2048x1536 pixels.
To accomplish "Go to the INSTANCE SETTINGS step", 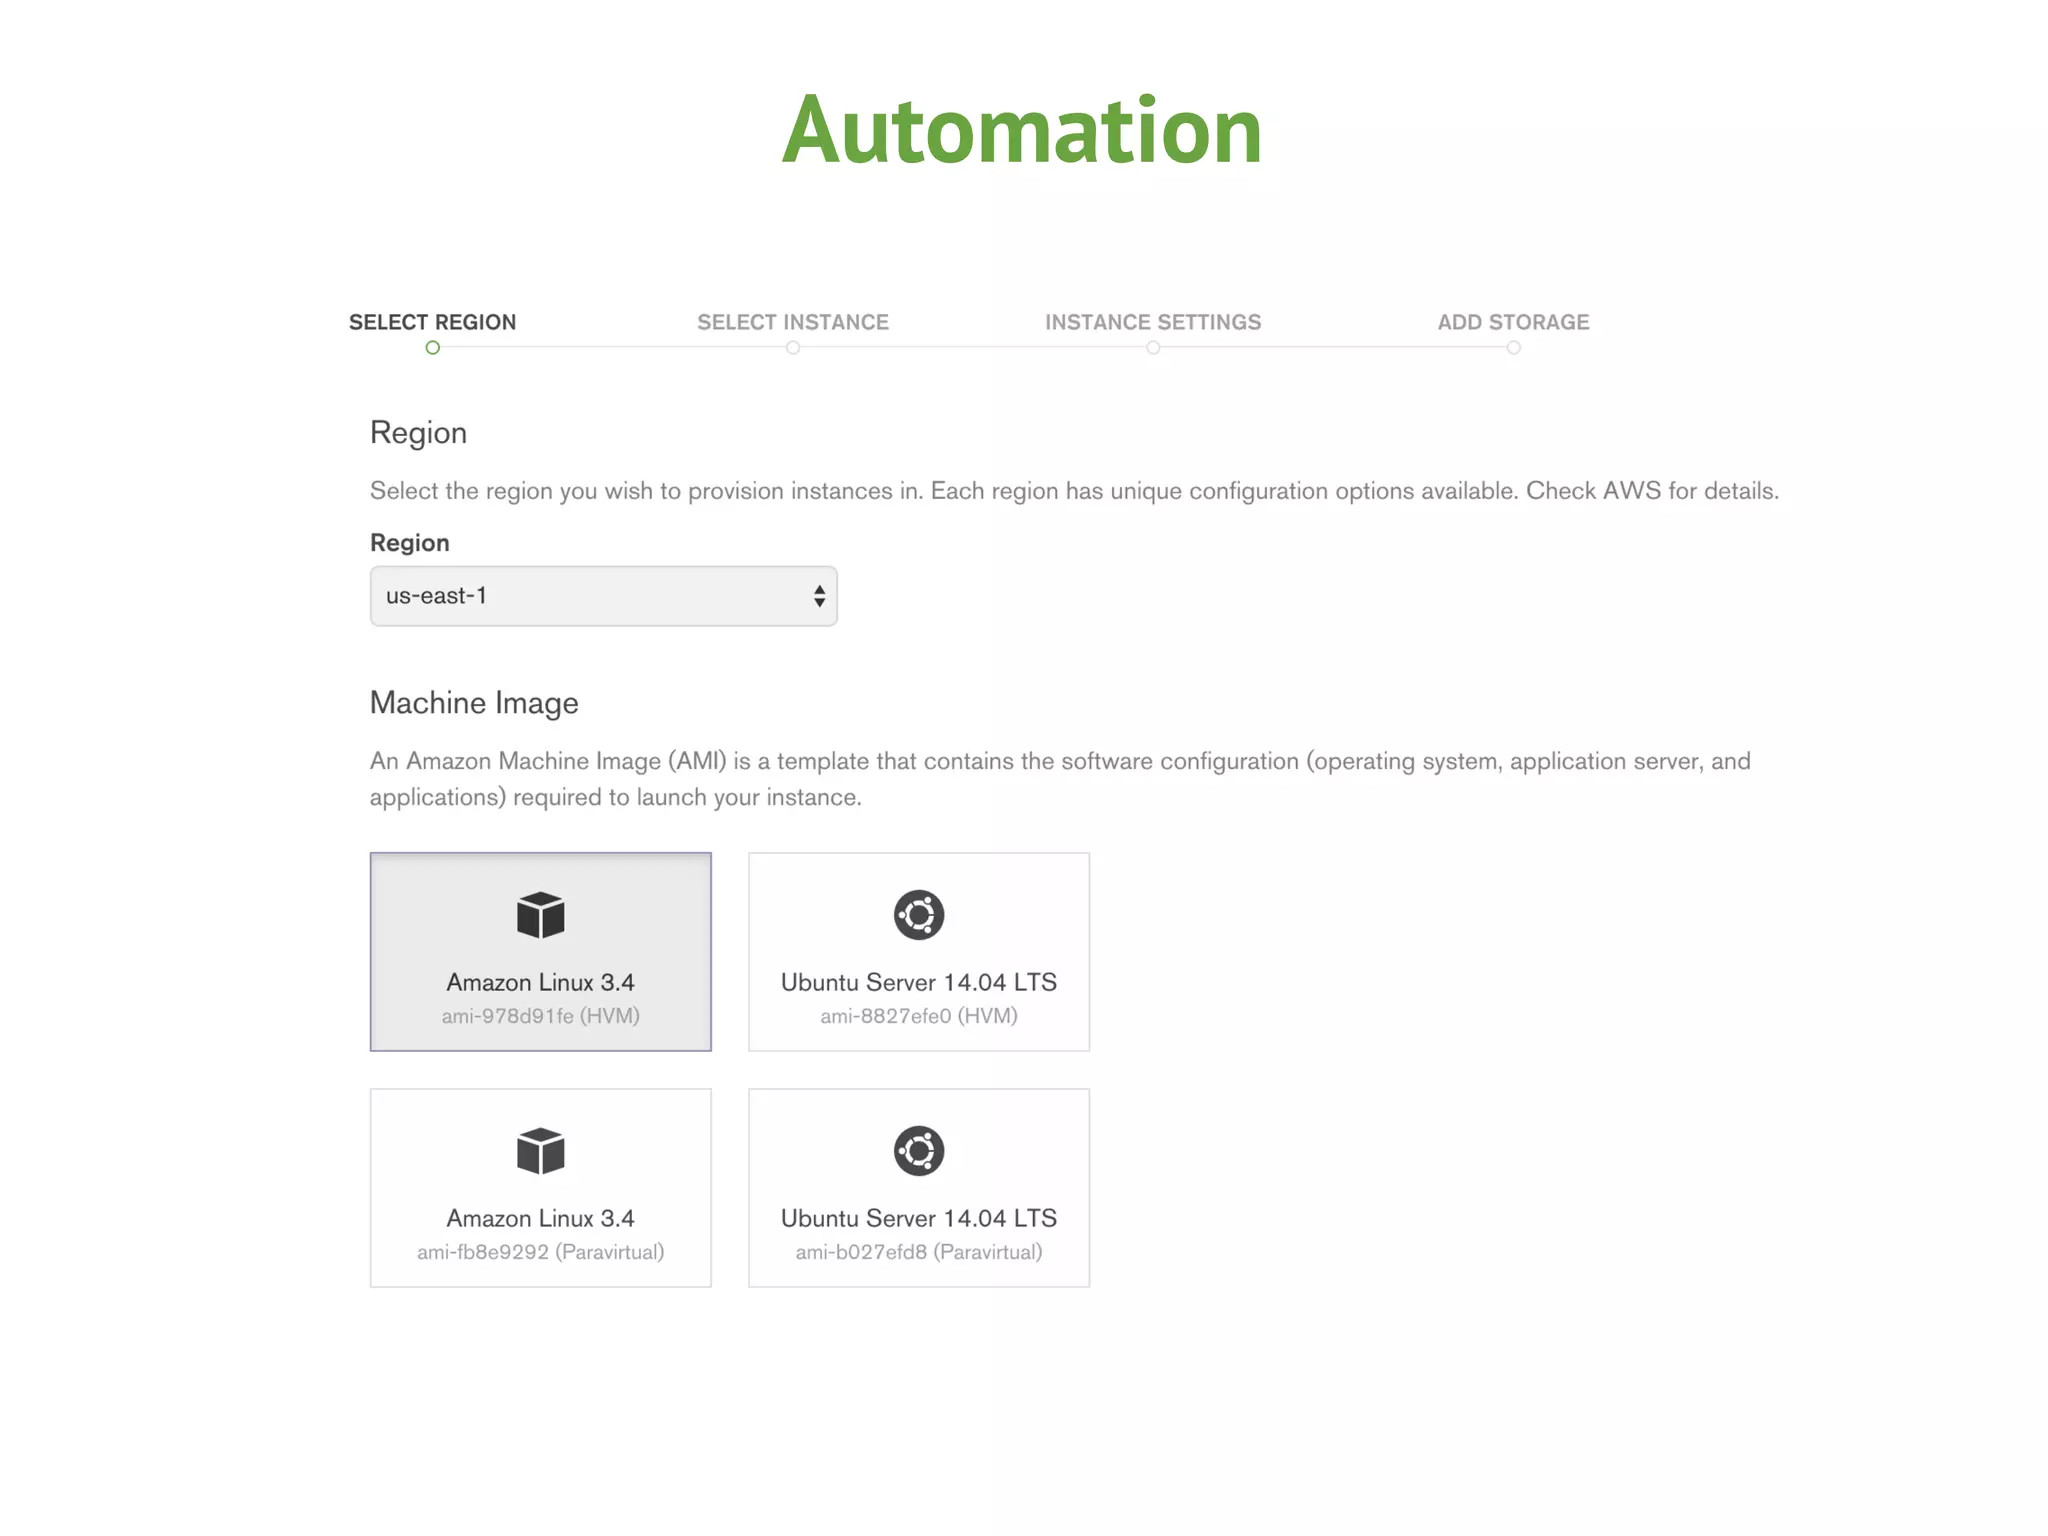I will 1153,322.
